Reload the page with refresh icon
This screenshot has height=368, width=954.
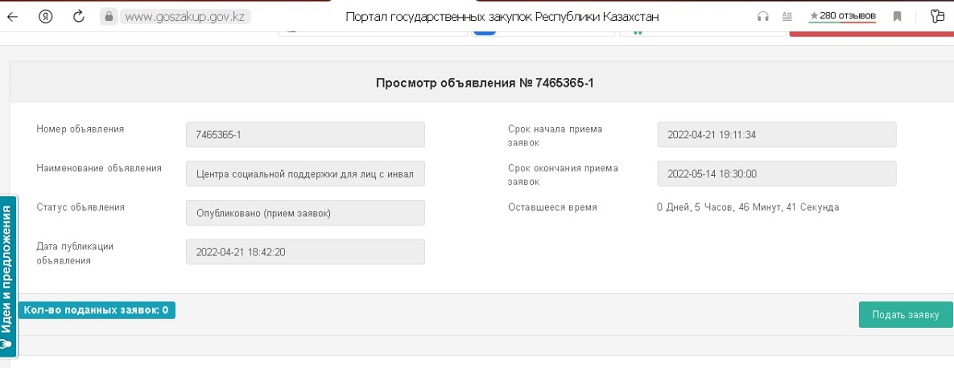tap(78, 17)
